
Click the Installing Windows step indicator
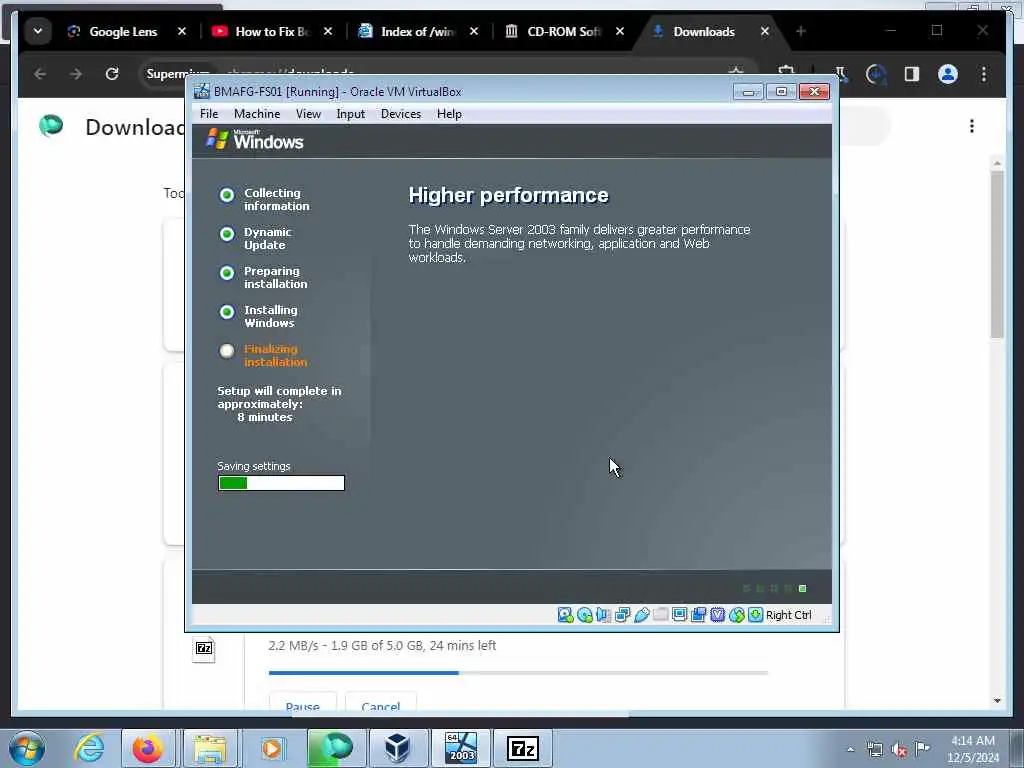click(x=227, y=312)
